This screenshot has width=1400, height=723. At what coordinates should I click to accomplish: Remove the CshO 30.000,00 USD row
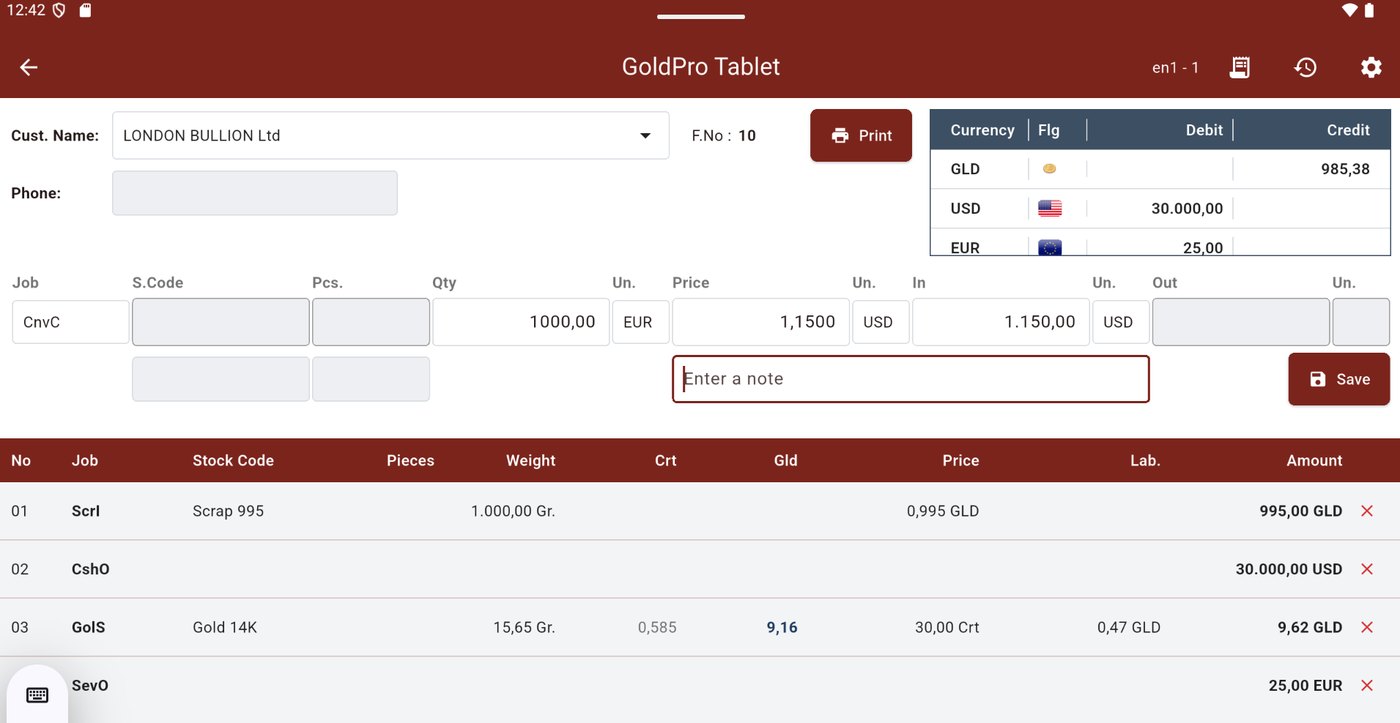click(x=1367, y=569)
